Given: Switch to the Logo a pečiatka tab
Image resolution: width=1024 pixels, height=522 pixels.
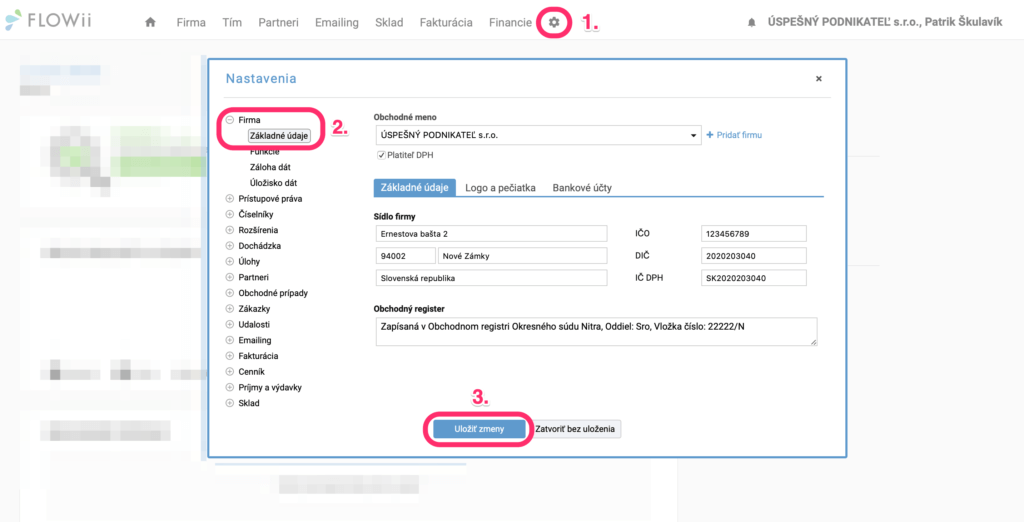Looking at the screenshot, I should tap(501, 188).
